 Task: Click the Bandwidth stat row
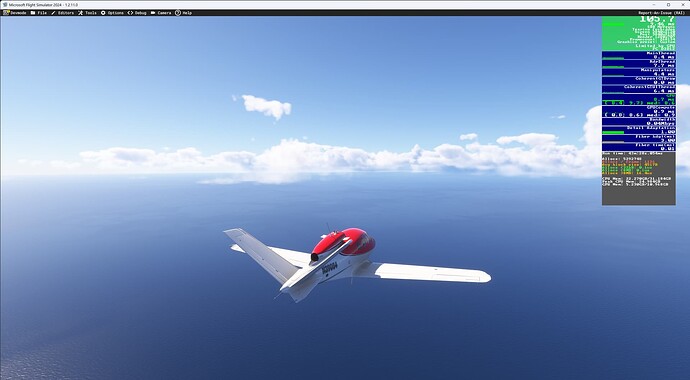pos(639,121)
